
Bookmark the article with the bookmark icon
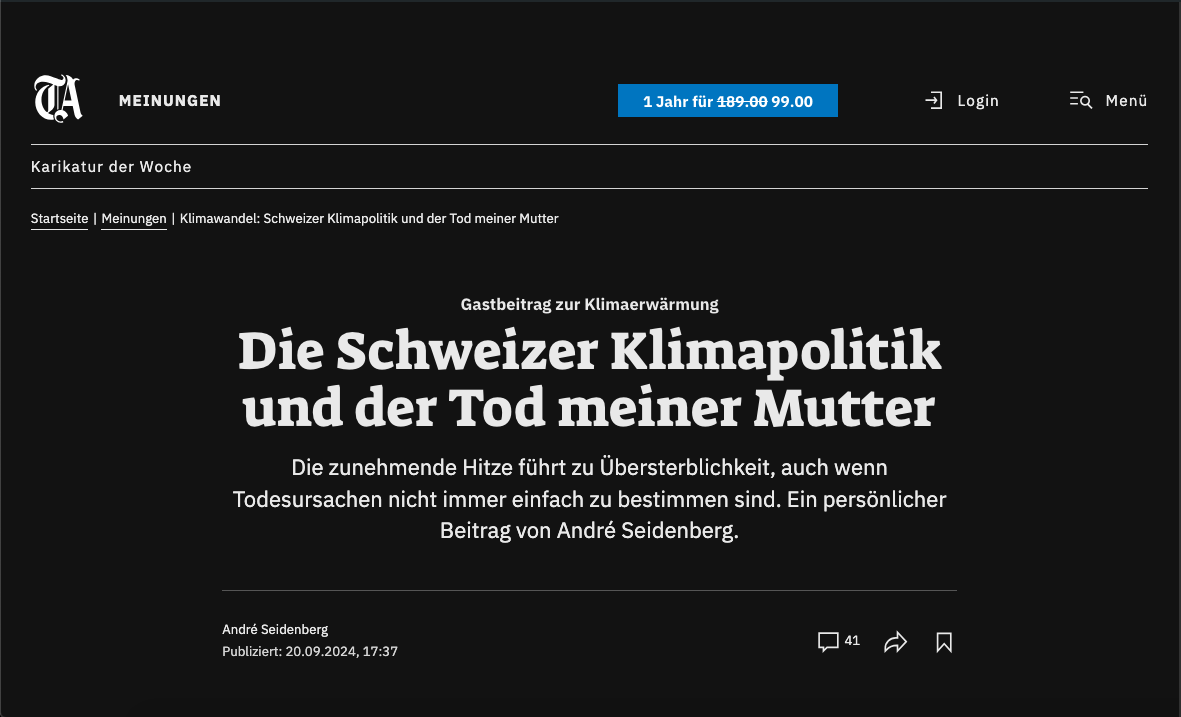[943, 641]
